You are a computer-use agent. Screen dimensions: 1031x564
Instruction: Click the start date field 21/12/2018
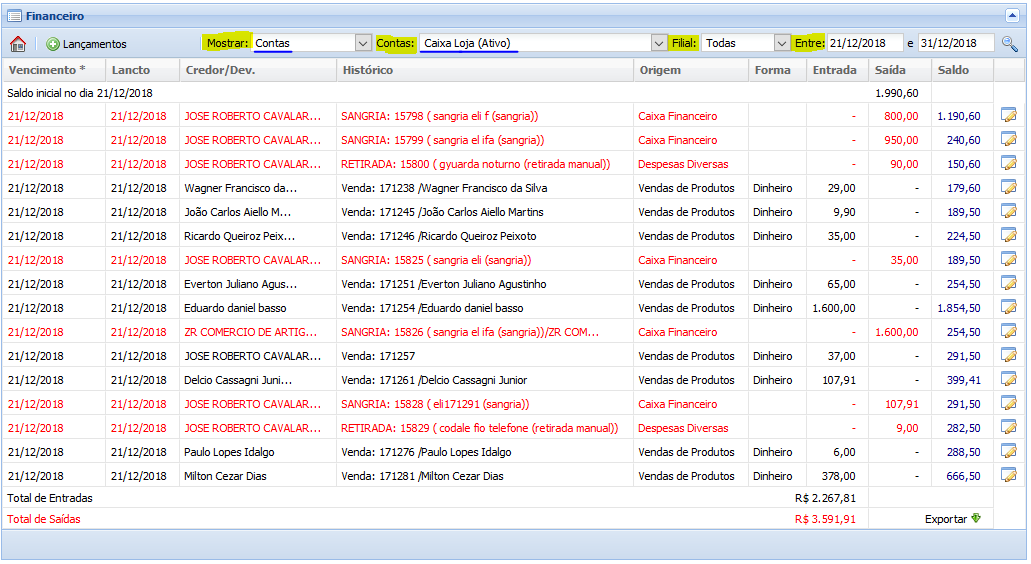click(x=865, y=43)
